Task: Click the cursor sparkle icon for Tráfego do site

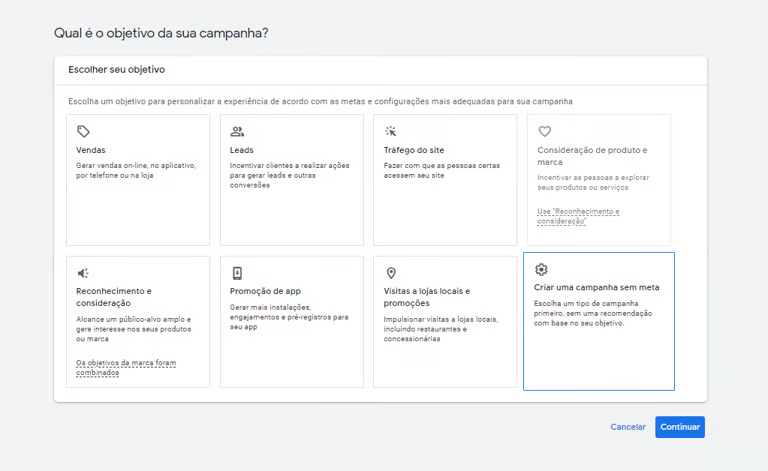Action: tap(390, 131)
